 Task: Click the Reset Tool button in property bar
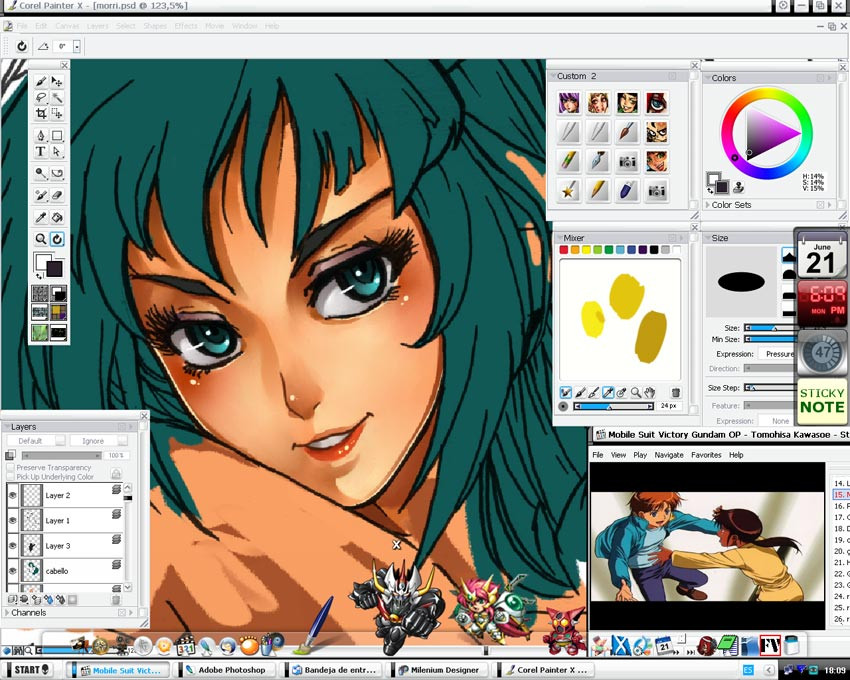click(22, 46)
